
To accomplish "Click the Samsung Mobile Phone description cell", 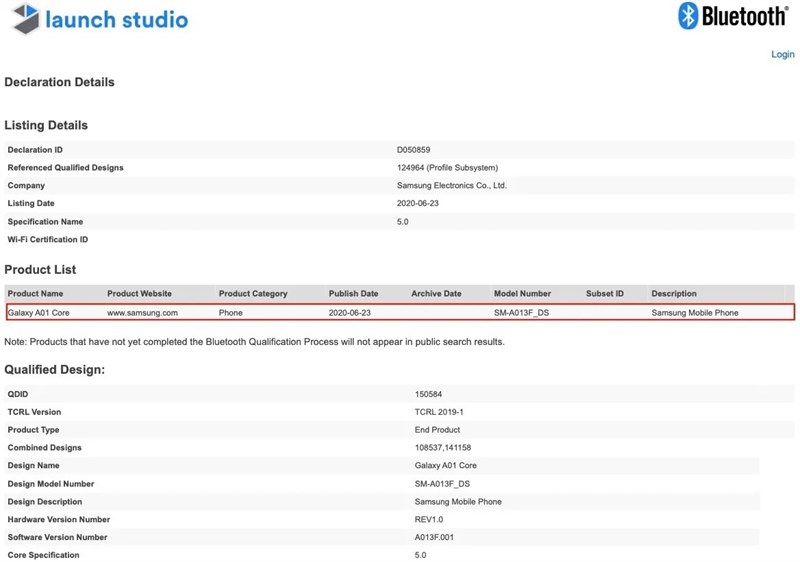I will click(695, 313).
